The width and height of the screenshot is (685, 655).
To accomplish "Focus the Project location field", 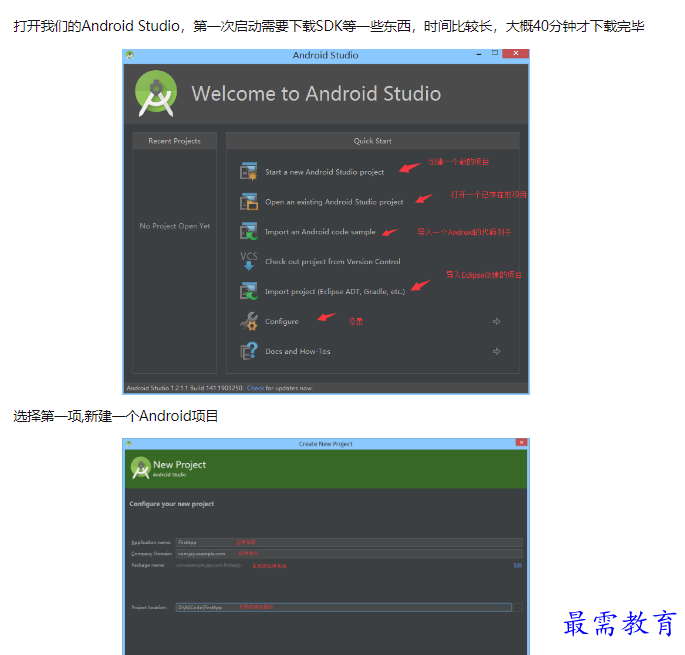I will pyautogui.click(x=343, y=607).
